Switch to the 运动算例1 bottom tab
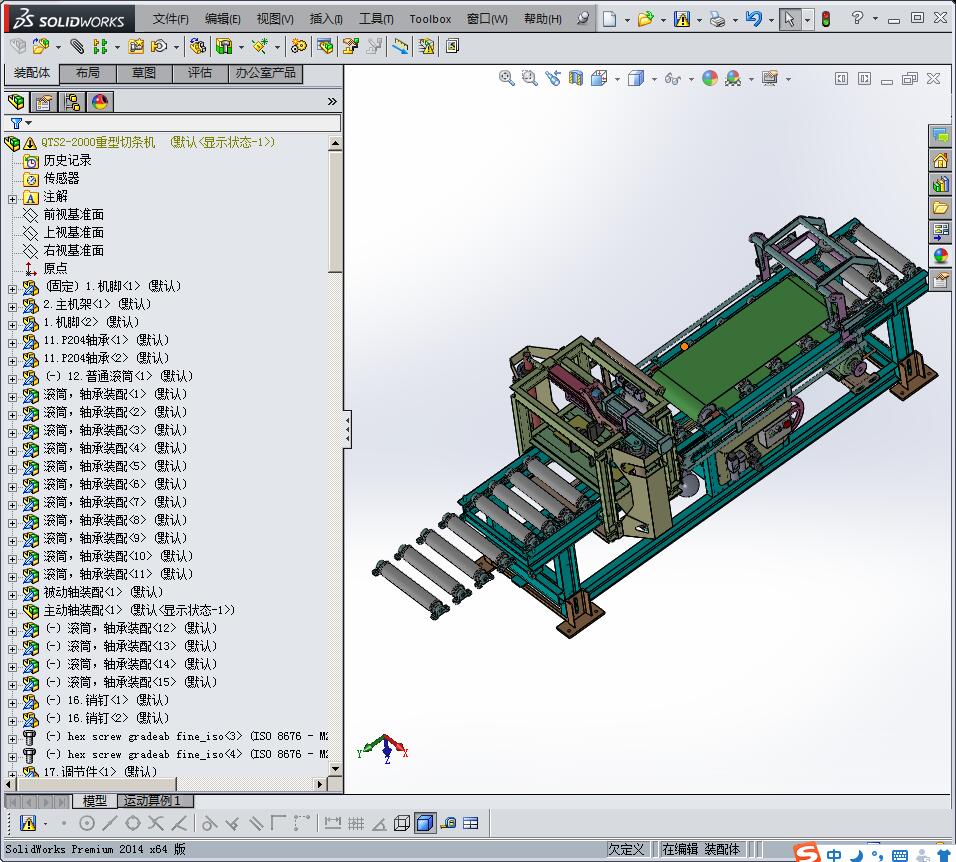This screenshot has width=956, height=862. pos(154,801)
